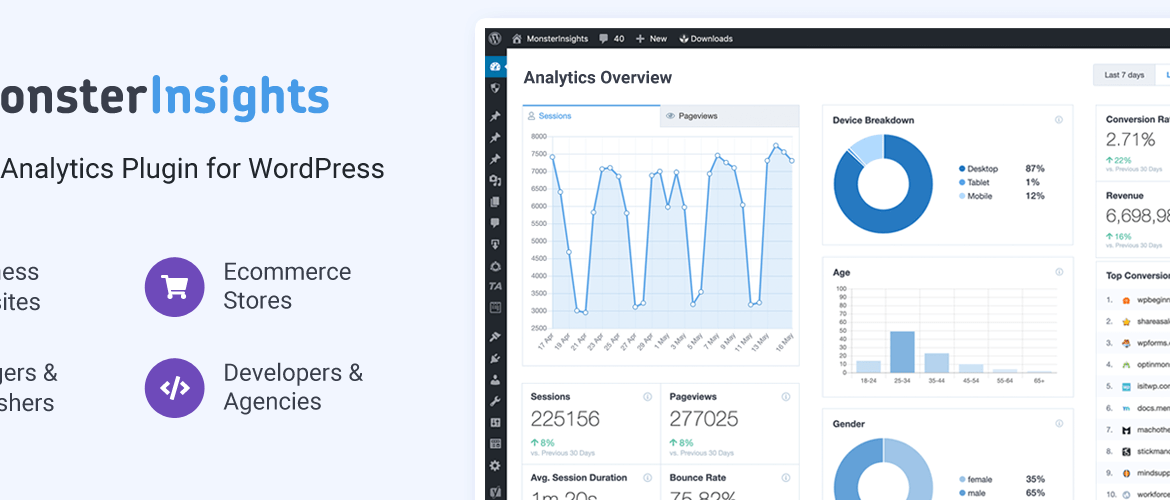This screenshot has width=1170, height=500.
Task: Open the Media icon in sidebar
Action: [495, 180]
